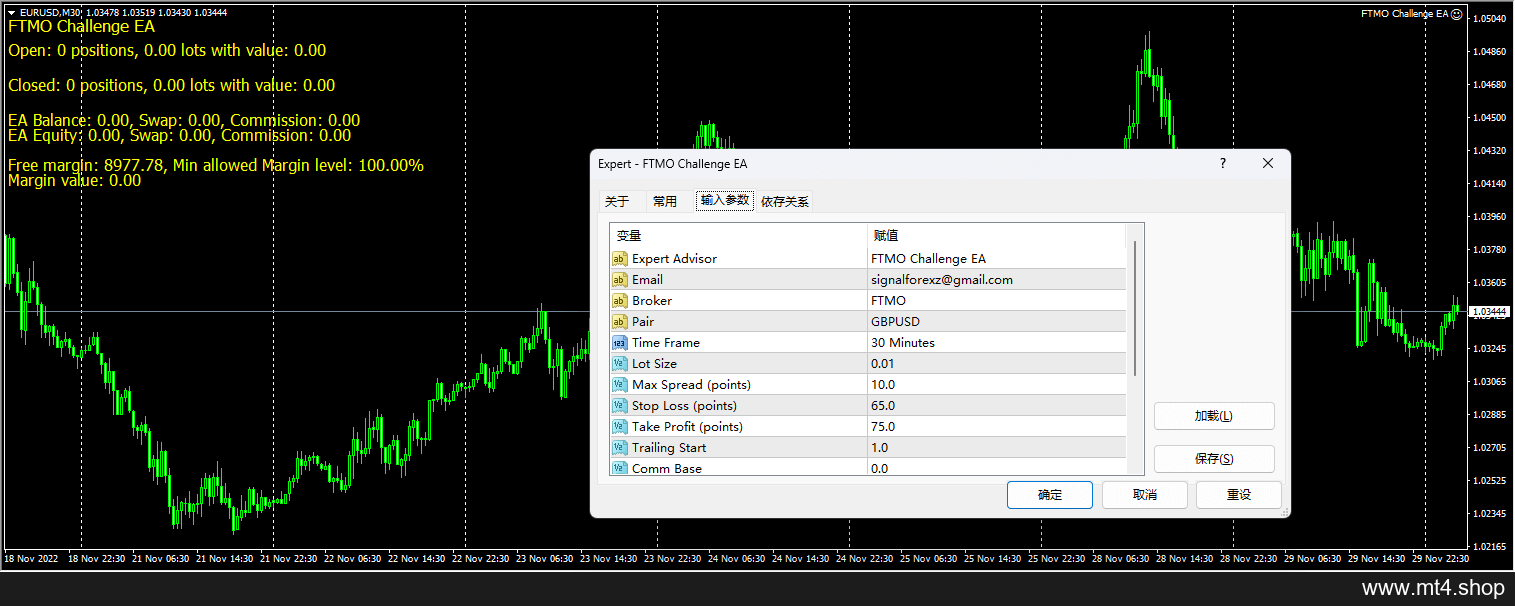
Task: Confirm with the 确定 button
Action: [1050, 495]
